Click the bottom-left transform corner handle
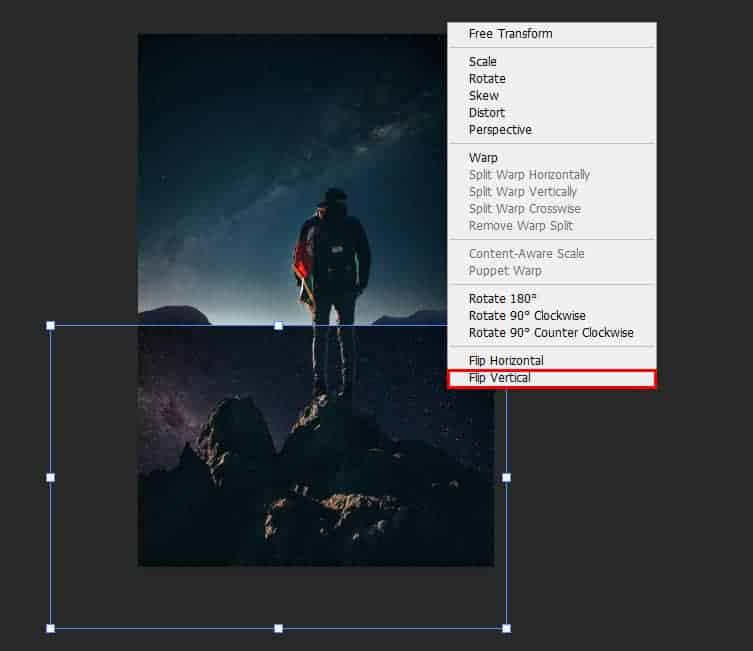The image size is (753, 651). click(x=50, y=629)
